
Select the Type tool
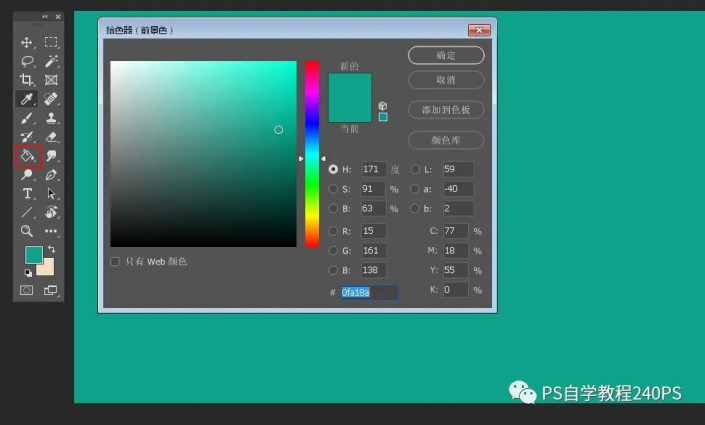click(x=27, y=193)
